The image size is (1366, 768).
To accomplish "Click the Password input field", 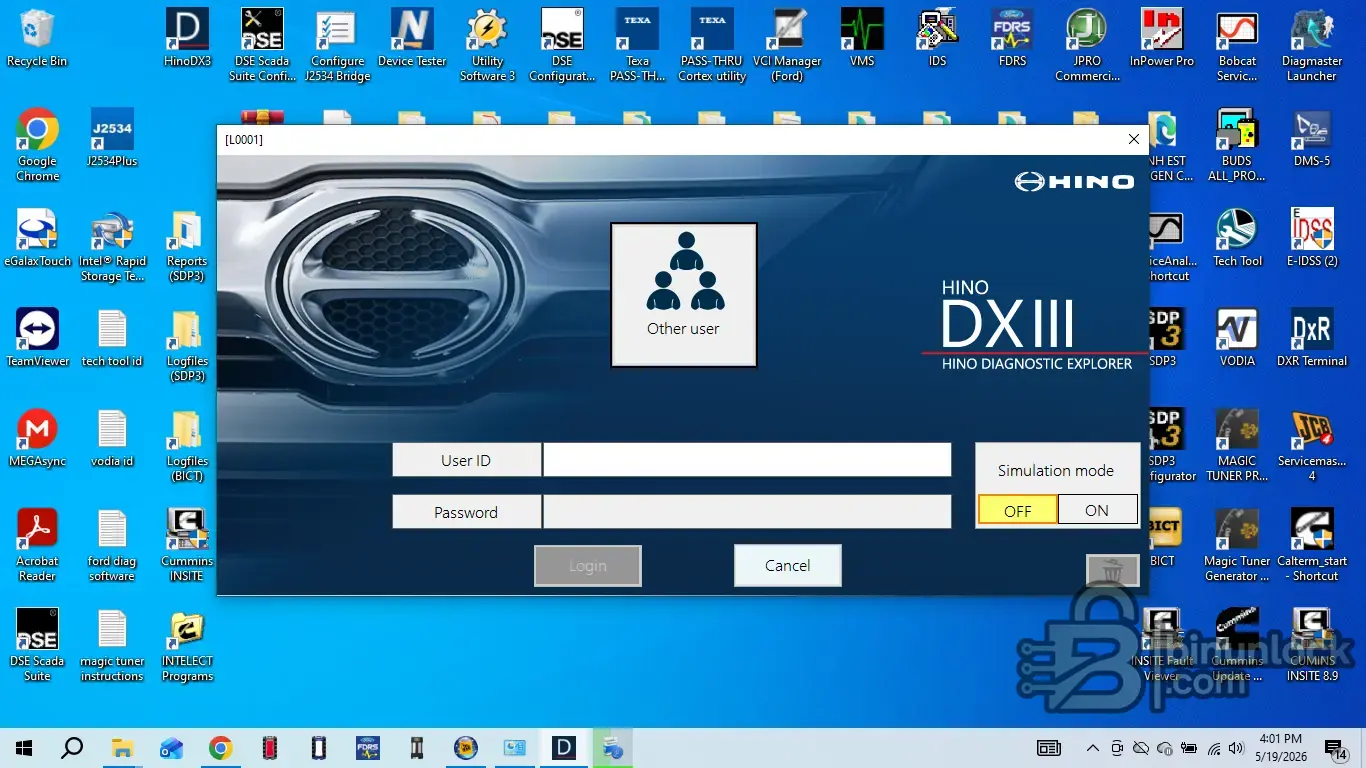I will pos(747,512).
